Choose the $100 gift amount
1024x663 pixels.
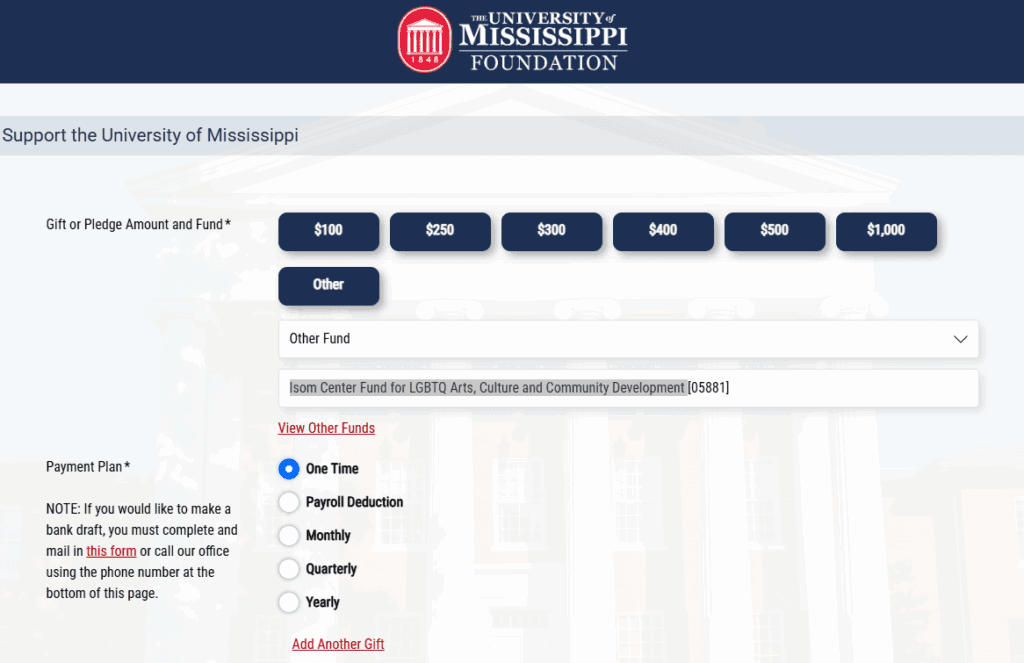328,231
